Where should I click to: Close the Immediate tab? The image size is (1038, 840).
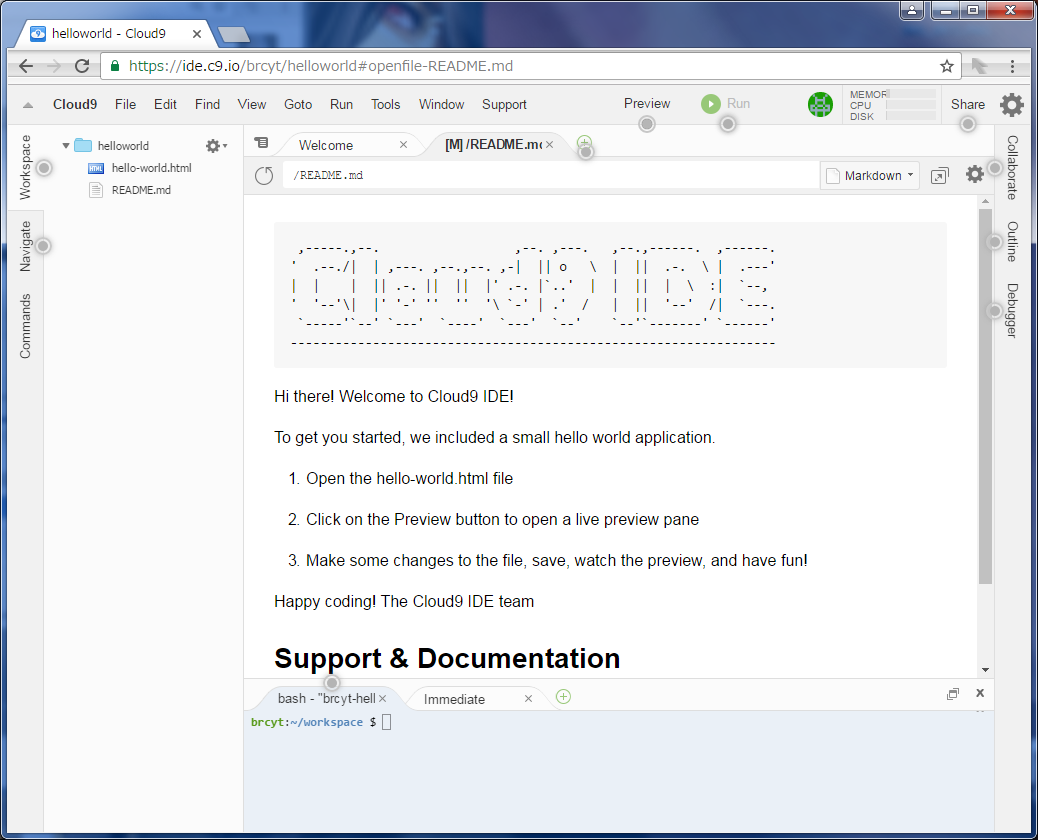coord(528,698)
